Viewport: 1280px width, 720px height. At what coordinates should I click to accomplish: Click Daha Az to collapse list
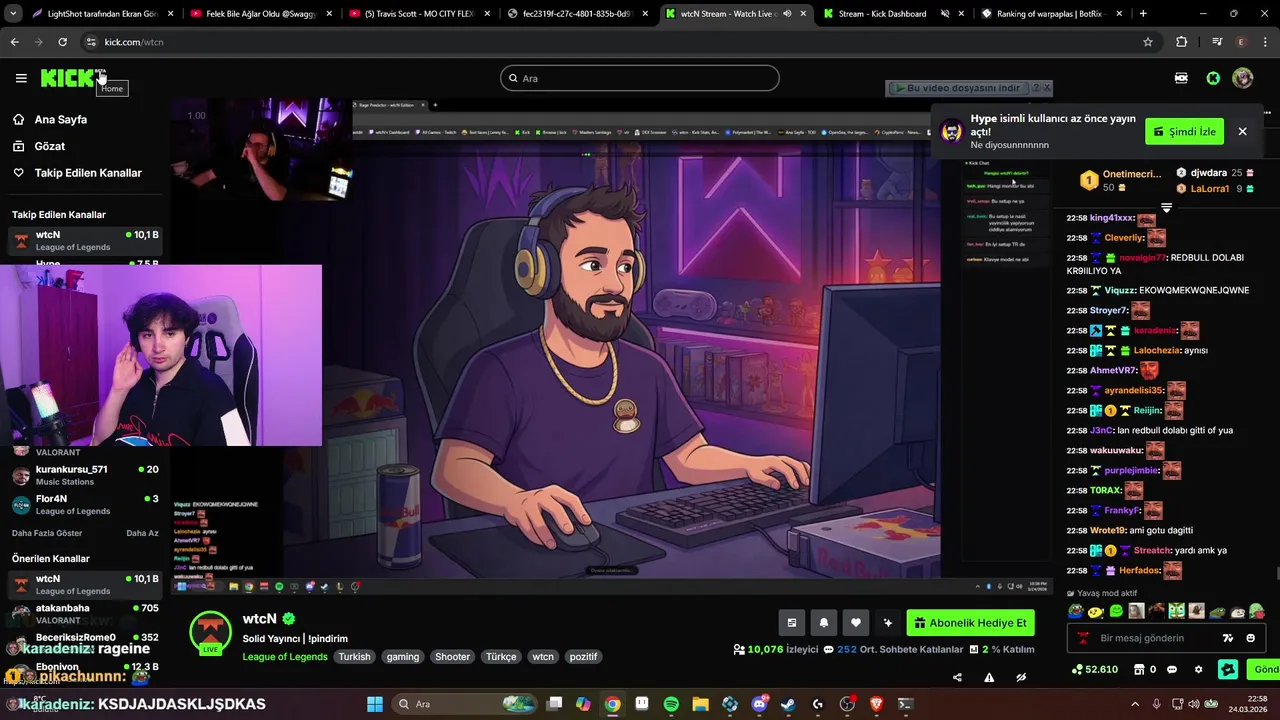click(x=142, y=533)
